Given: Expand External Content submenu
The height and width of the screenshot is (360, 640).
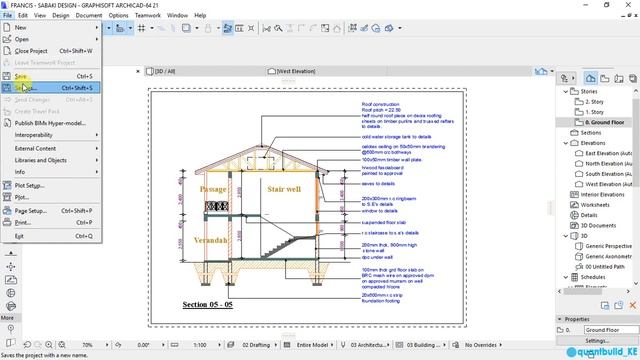Looking at the screenshot, I should [51, 149].
